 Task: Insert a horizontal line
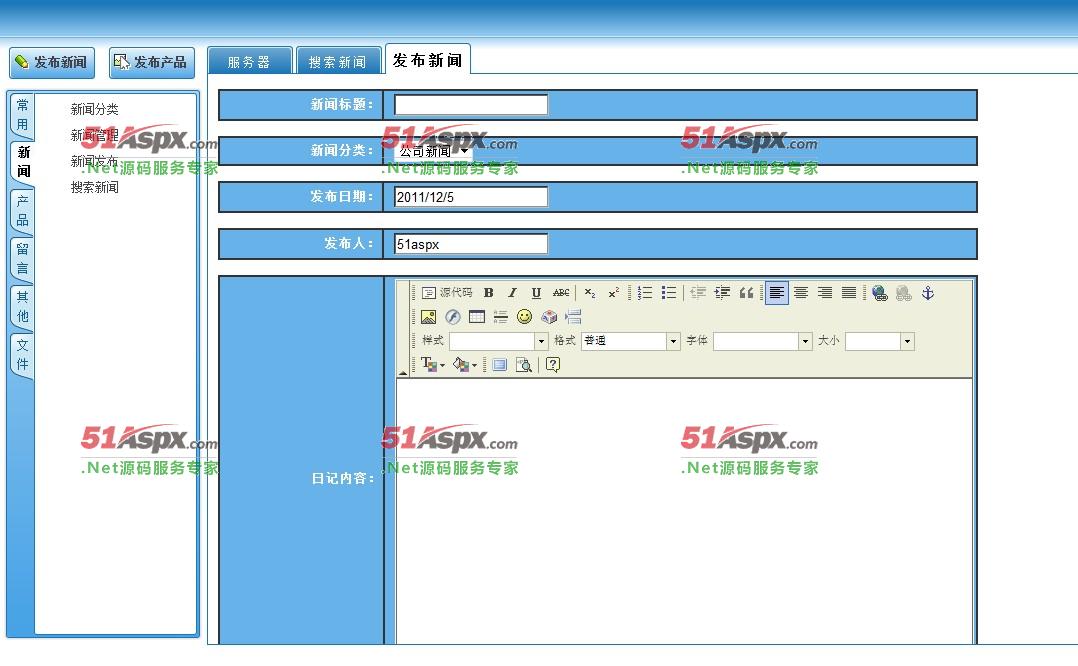pos(500,317)
